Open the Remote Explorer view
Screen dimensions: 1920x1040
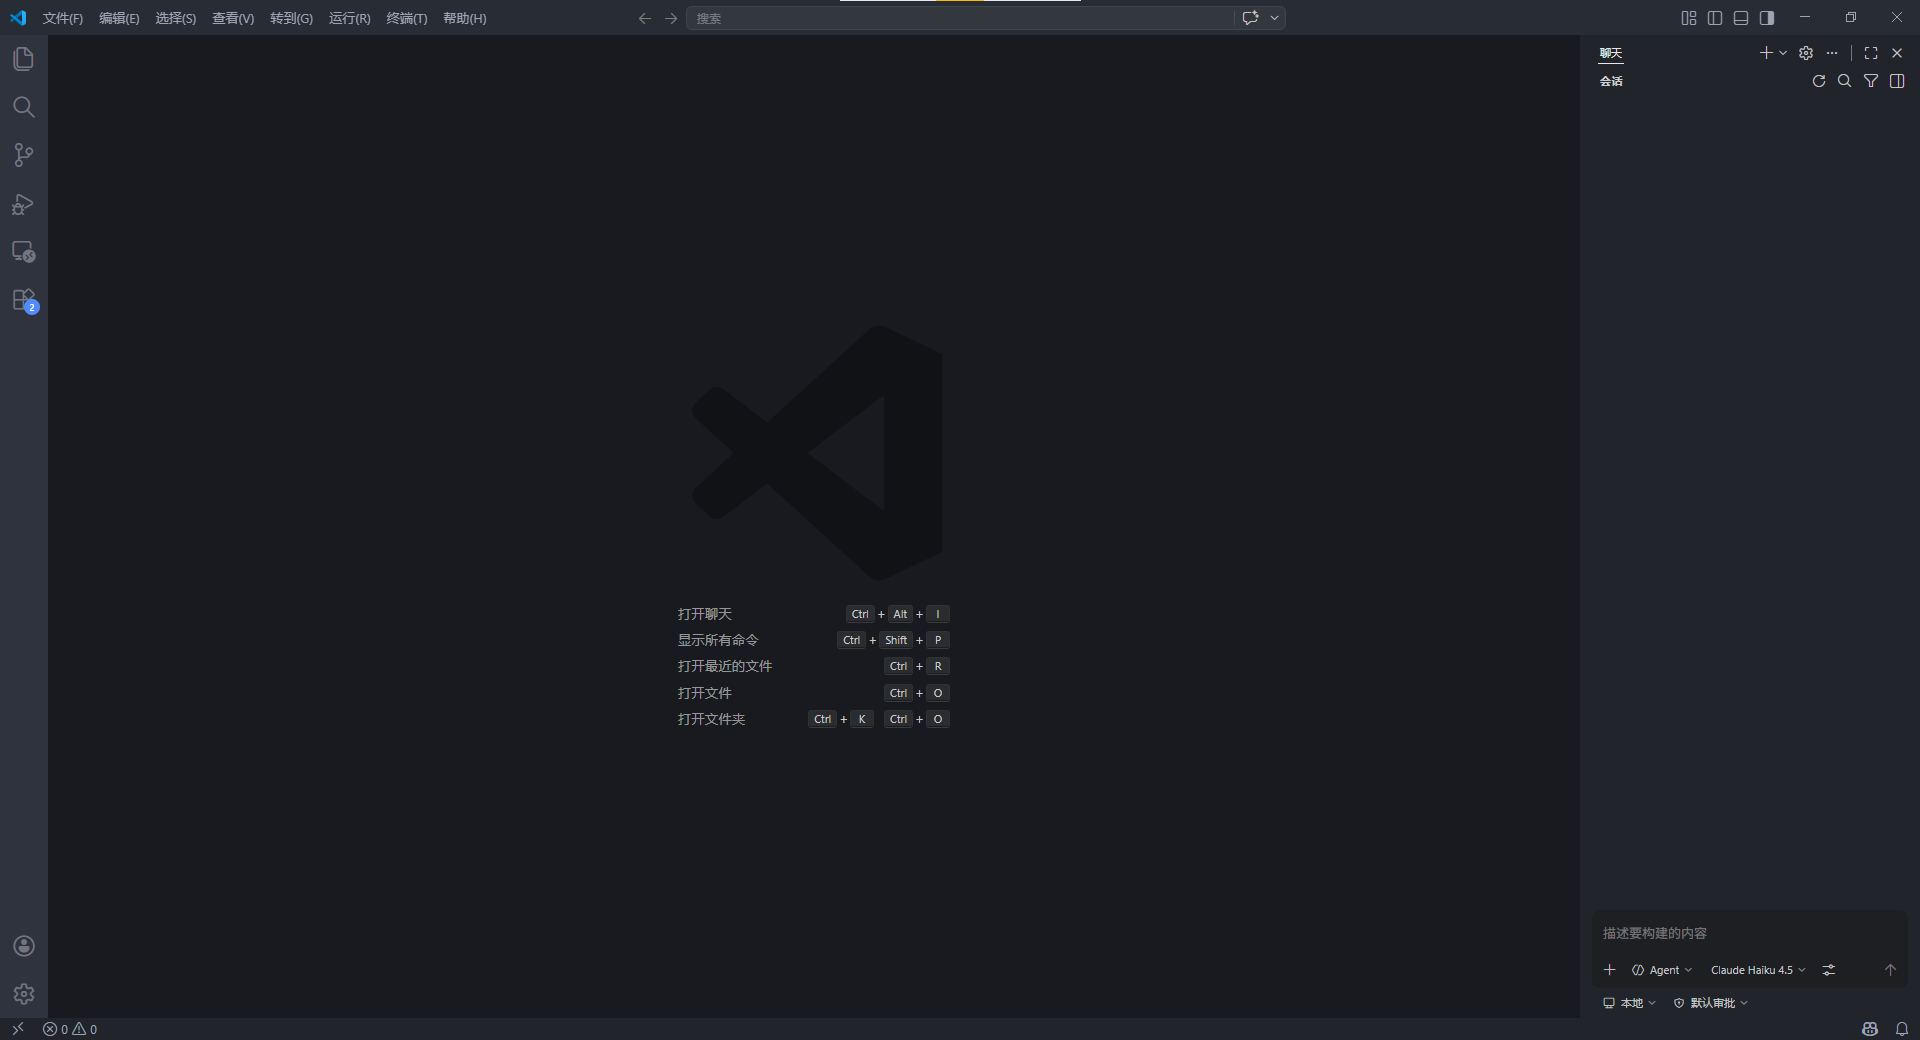tap(23, 252)
